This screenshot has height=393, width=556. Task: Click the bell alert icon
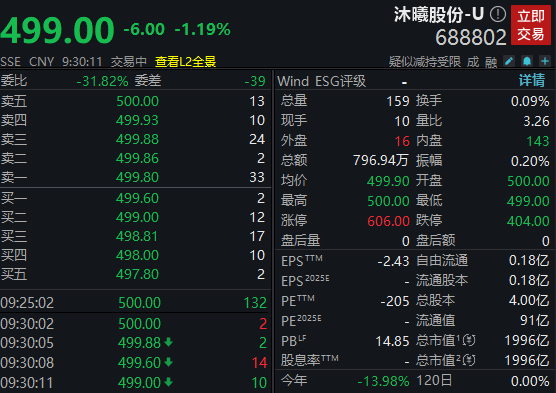[x=527, y=61]
